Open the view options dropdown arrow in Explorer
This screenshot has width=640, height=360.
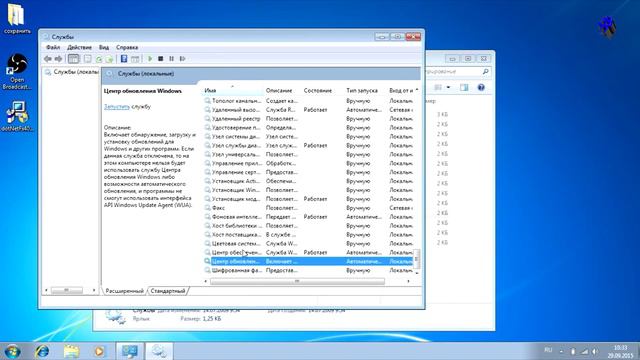[448, 87]
